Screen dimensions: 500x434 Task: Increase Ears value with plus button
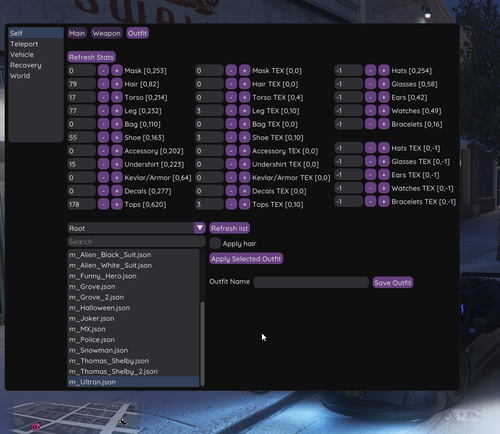(384, 97)
